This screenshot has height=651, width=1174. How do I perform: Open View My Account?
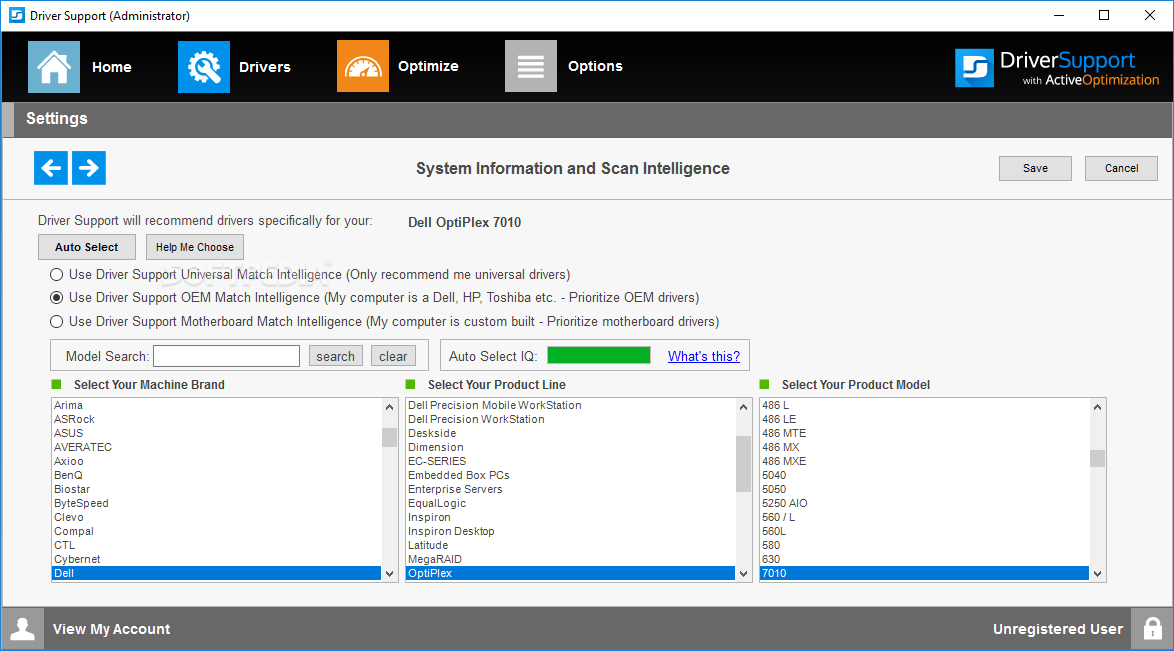[x=112, y=629]
